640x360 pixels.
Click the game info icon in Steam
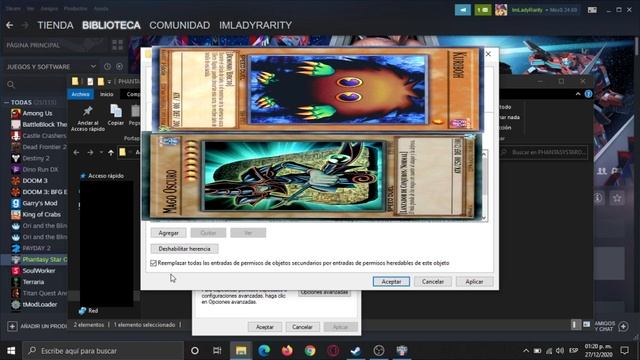(x=598, y=198)
